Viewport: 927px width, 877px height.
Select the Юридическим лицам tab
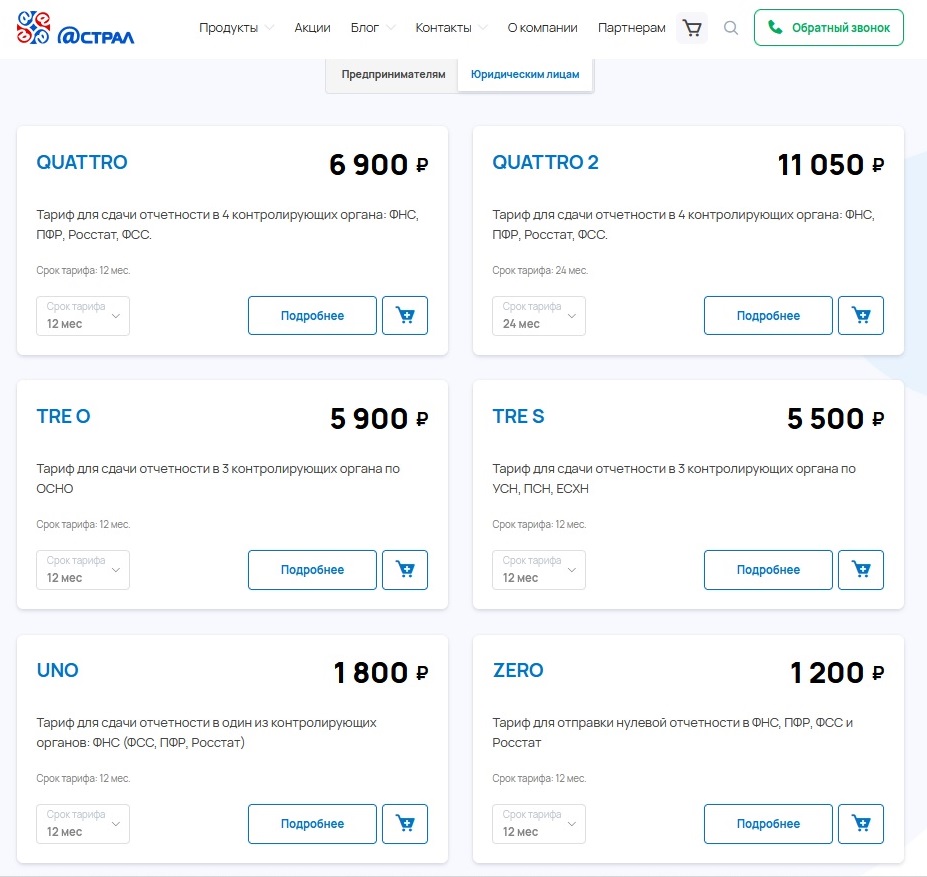pyautogui.click(x=525, y=74)
